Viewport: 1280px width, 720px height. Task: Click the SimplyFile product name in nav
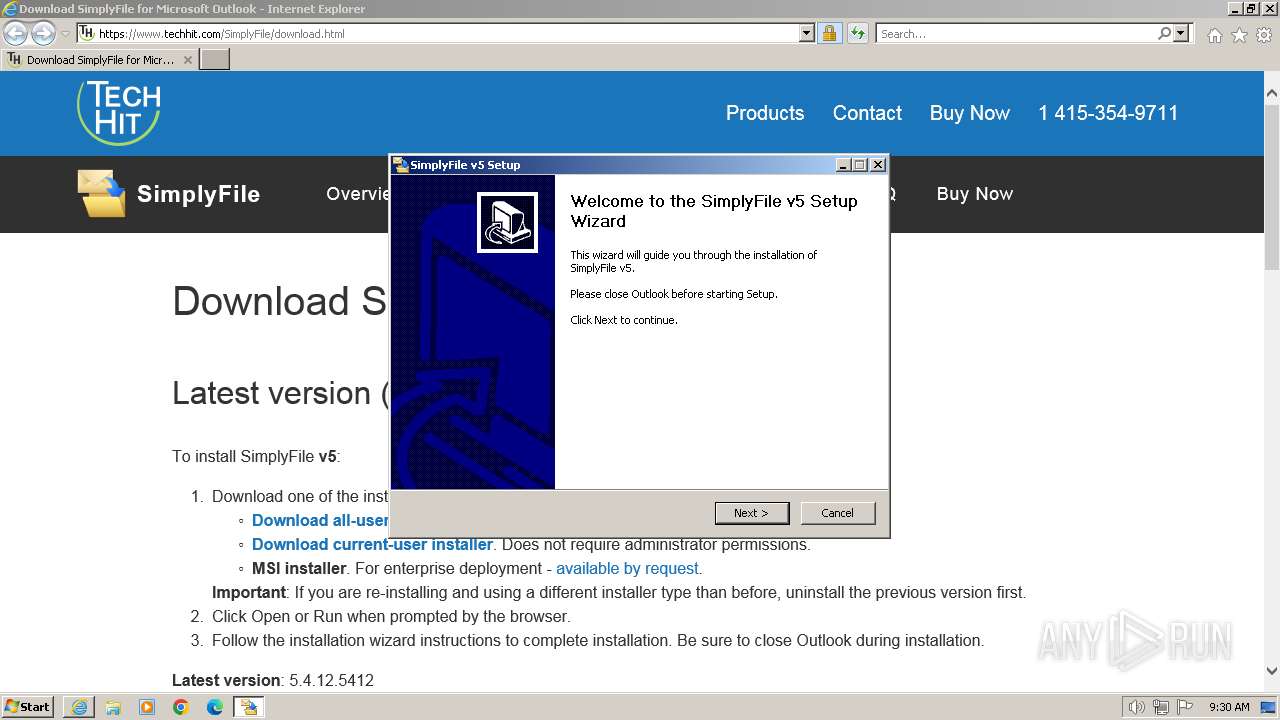point(198,194)
